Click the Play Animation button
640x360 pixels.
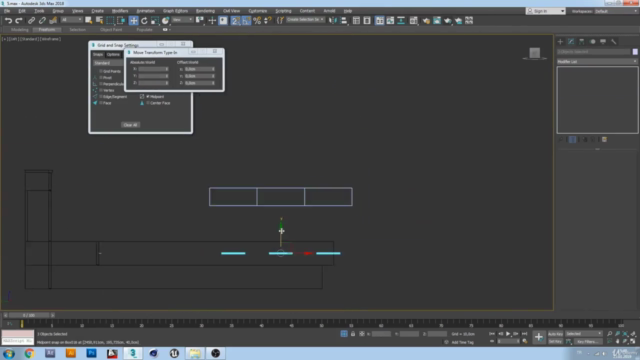coord(508,334)
